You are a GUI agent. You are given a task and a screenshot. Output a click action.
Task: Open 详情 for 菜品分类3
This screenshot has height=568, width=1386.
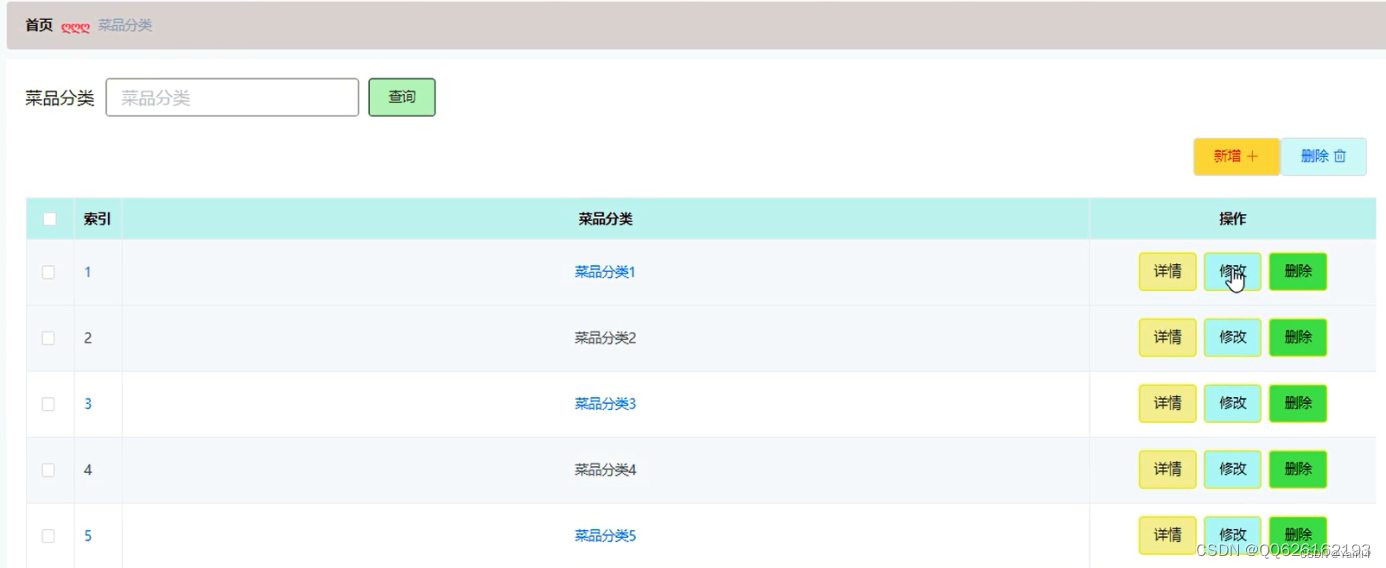pos(1168,404)
